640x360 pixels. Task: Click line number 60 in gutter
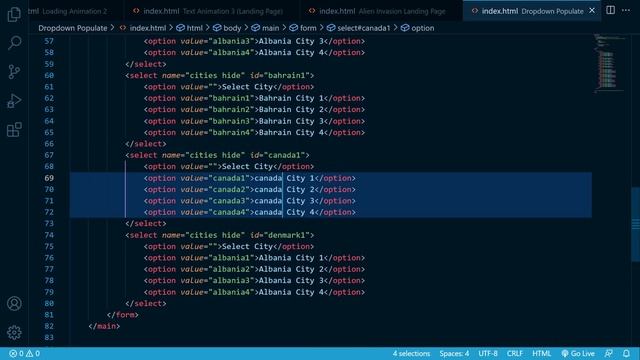pos(49,76)
